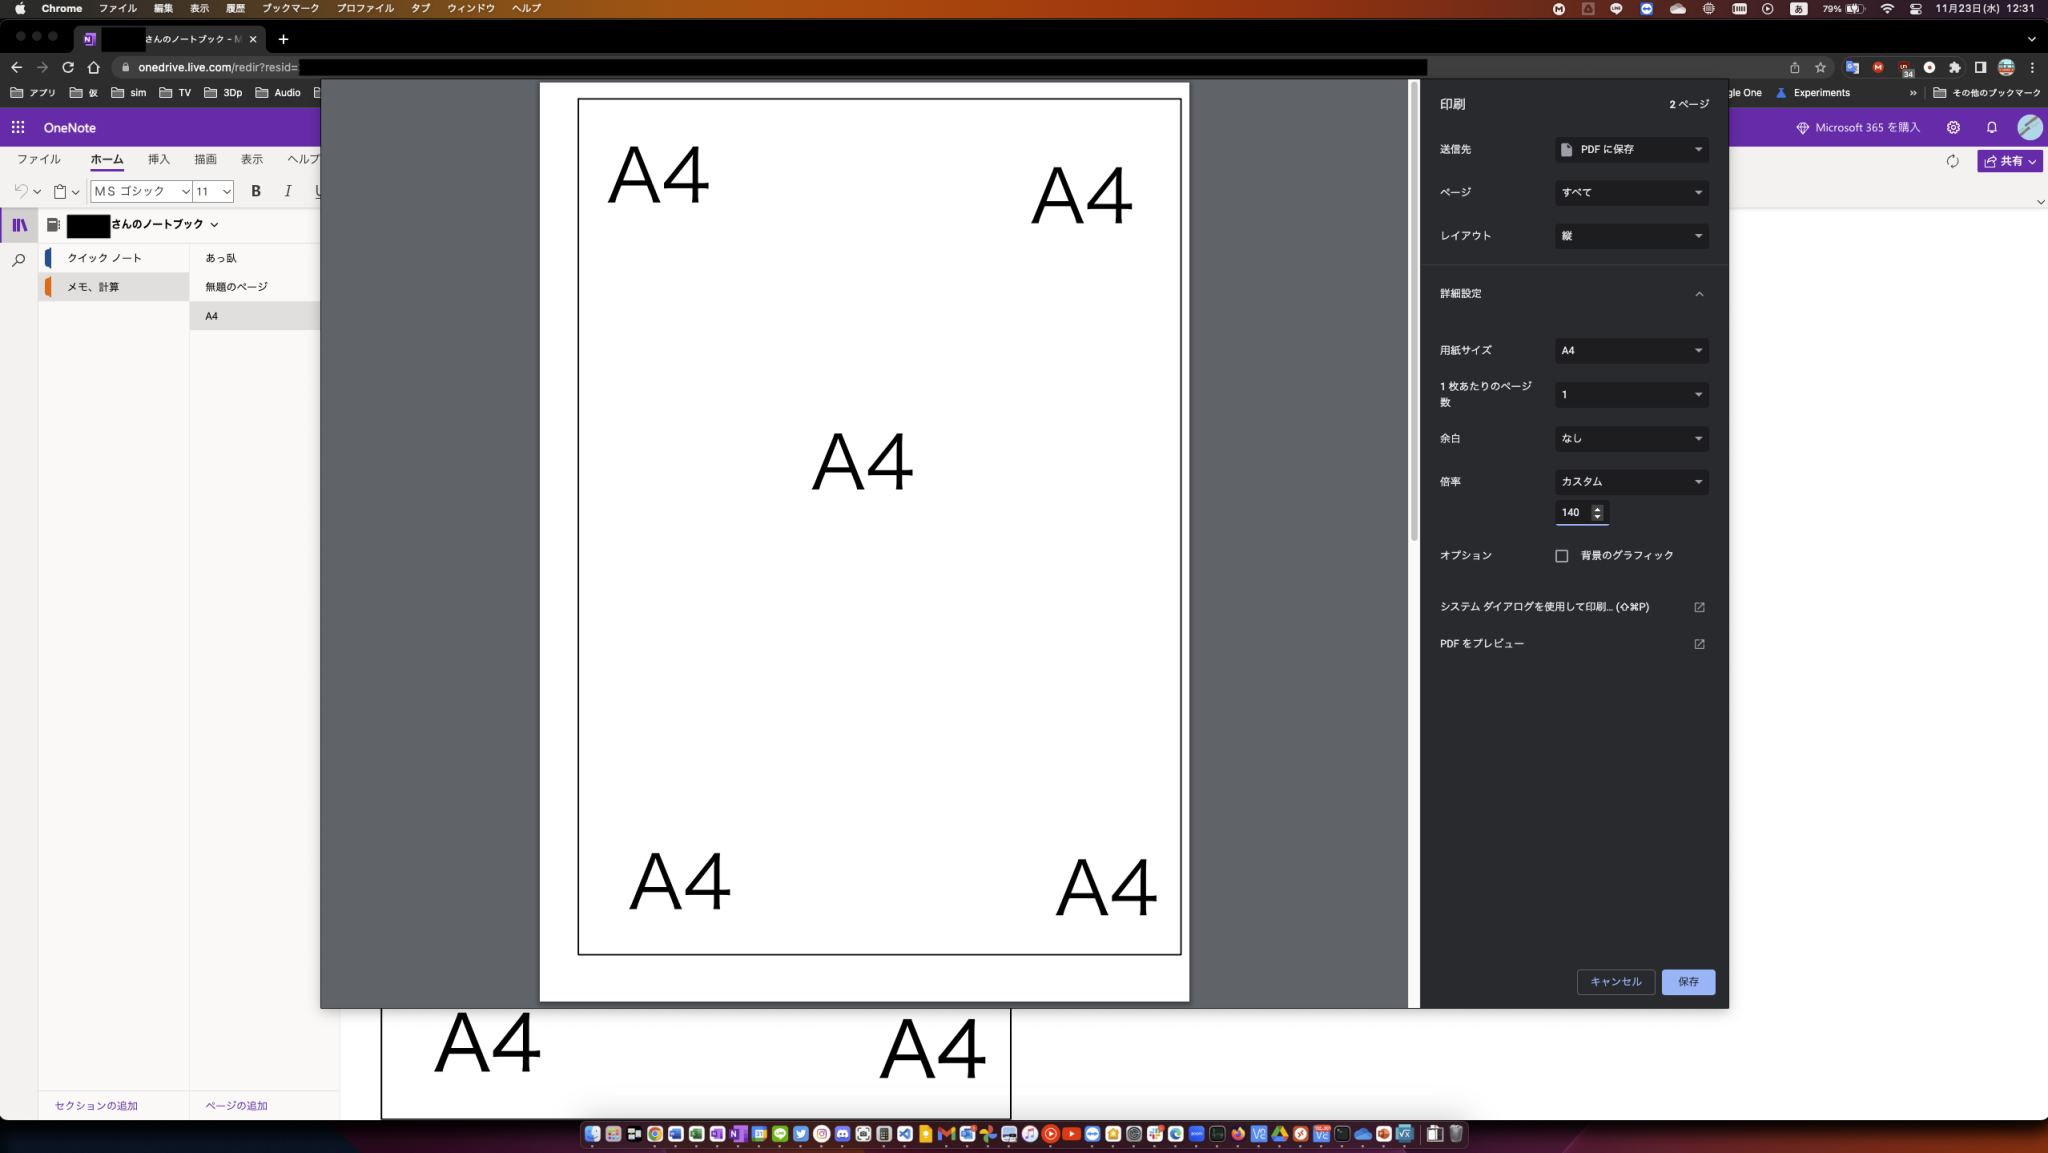Open the Microsoft 365 app launcher grid
Viewport: 2048px width, 1153px height.
click(x=18, y=127)
